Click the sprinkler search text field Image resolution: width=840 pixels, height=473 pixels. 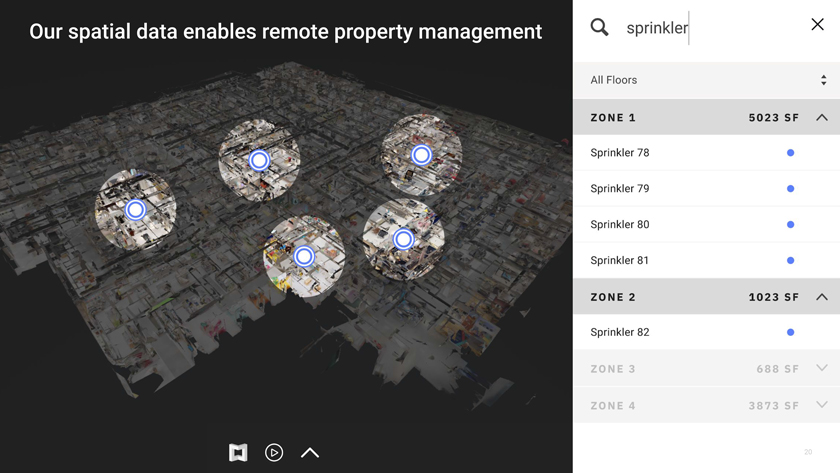coord(700,28)
